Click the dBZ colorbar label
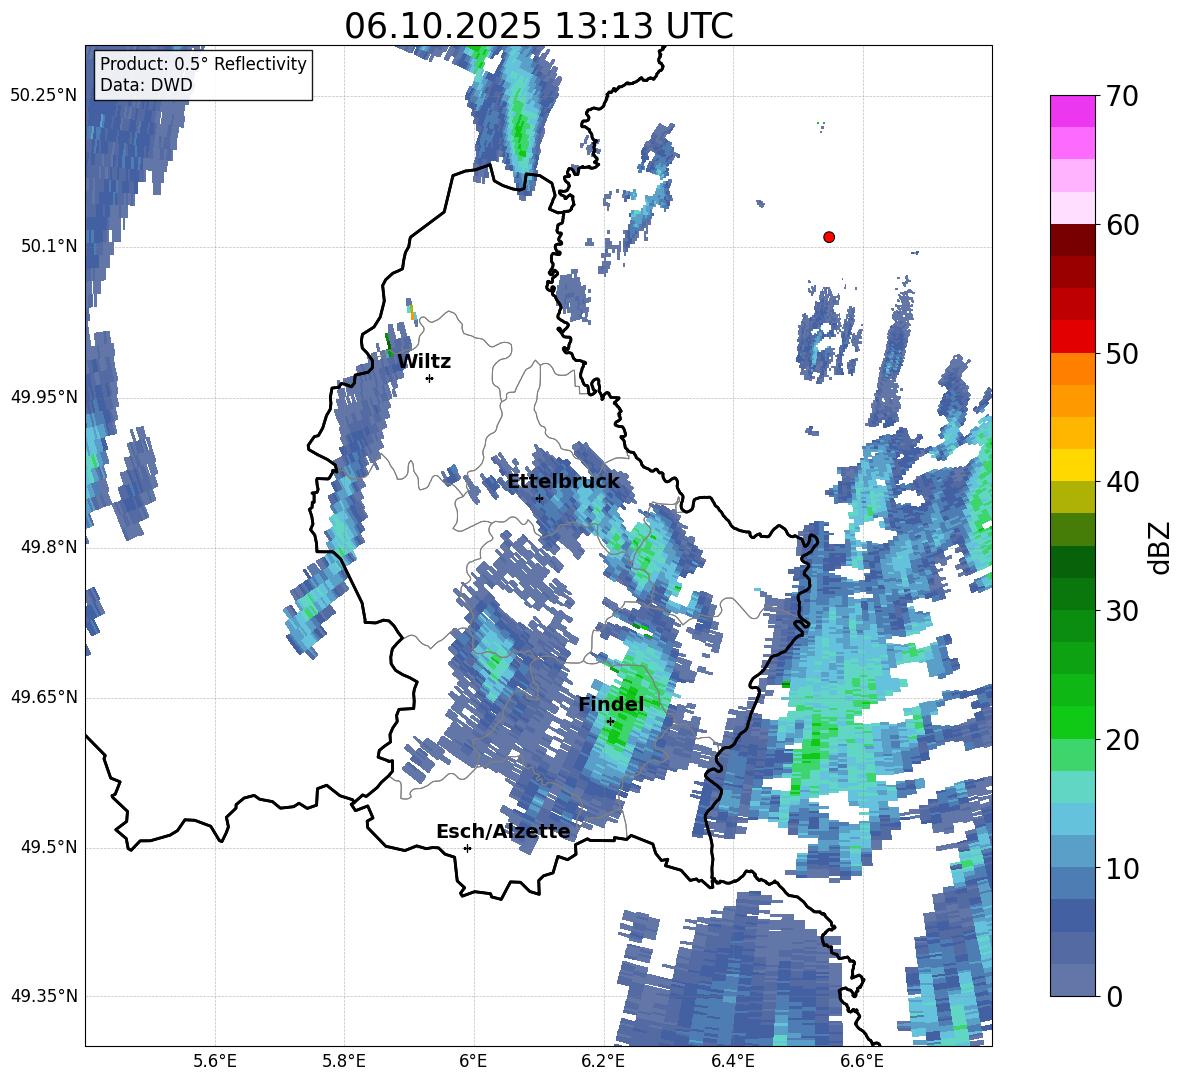Screen dimensions: 1184x1081 click(1160, 547)
